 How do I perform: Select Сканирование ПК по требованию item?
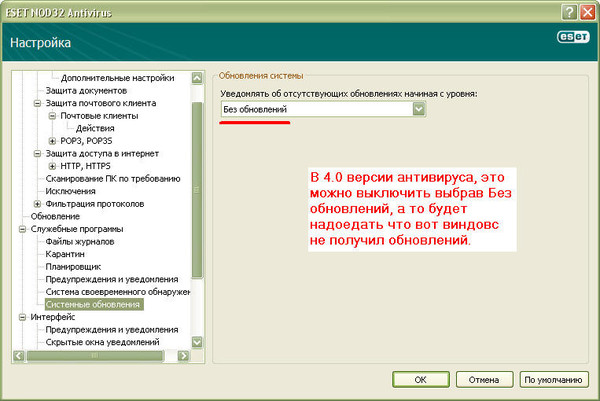click(x=113, y=179)
